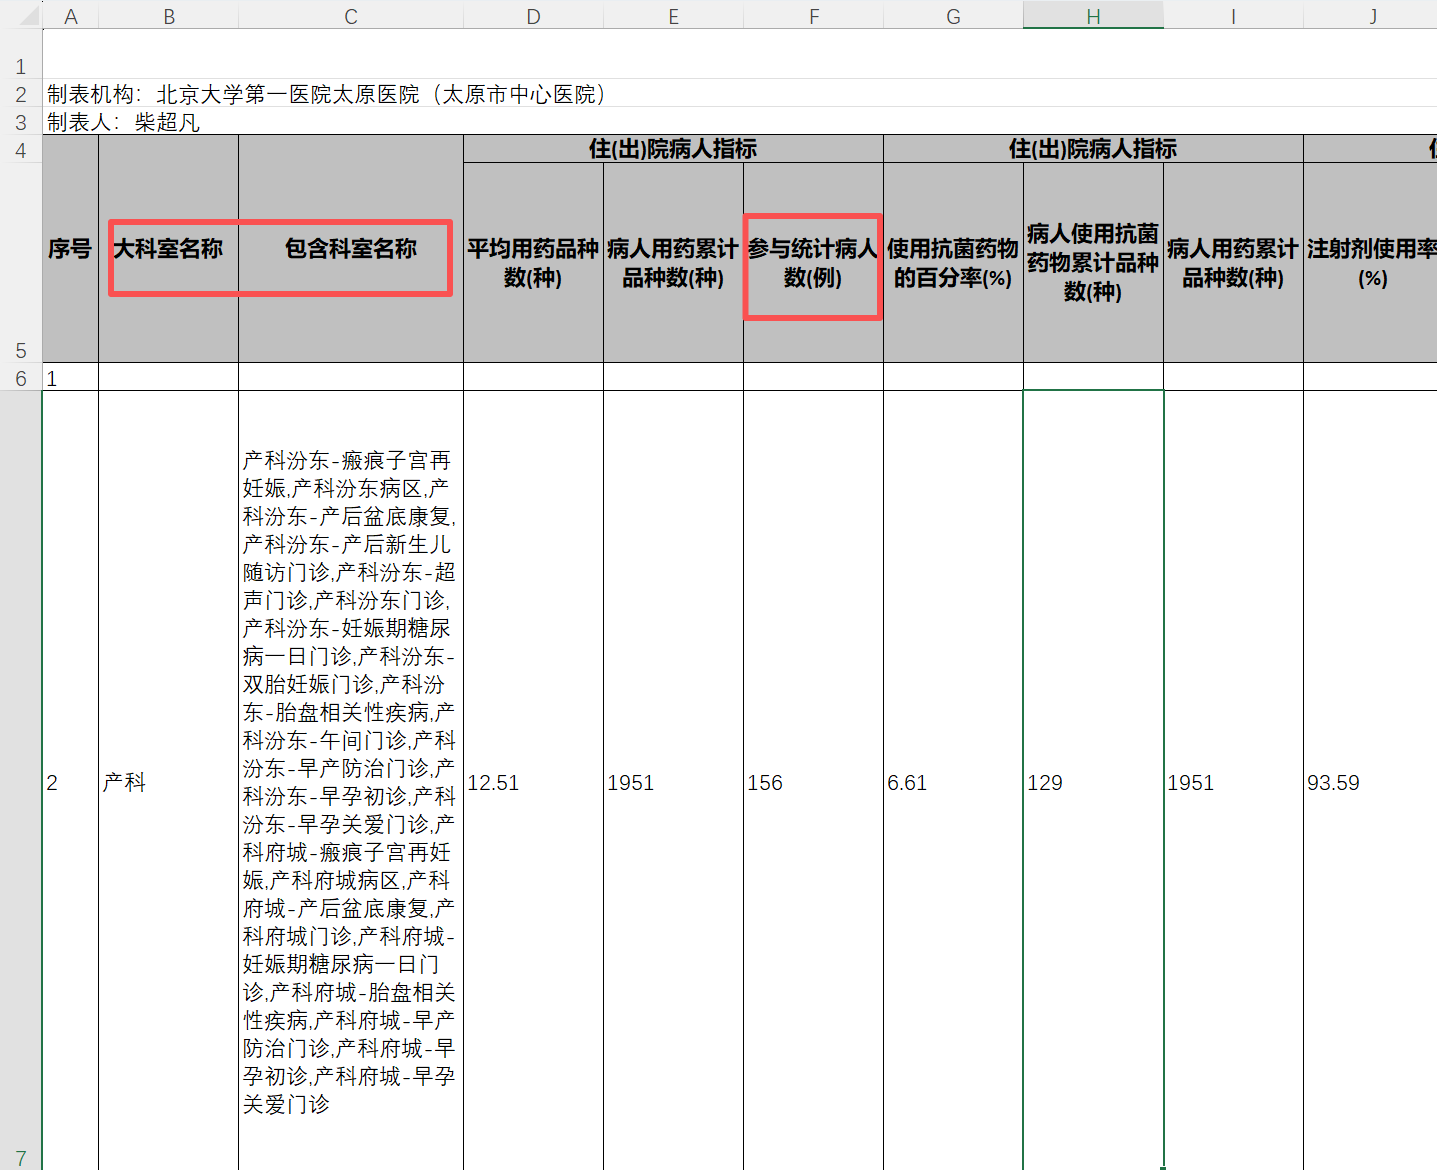Select row 2 header
The image size is (1437, 1170).
pos(20,94)
